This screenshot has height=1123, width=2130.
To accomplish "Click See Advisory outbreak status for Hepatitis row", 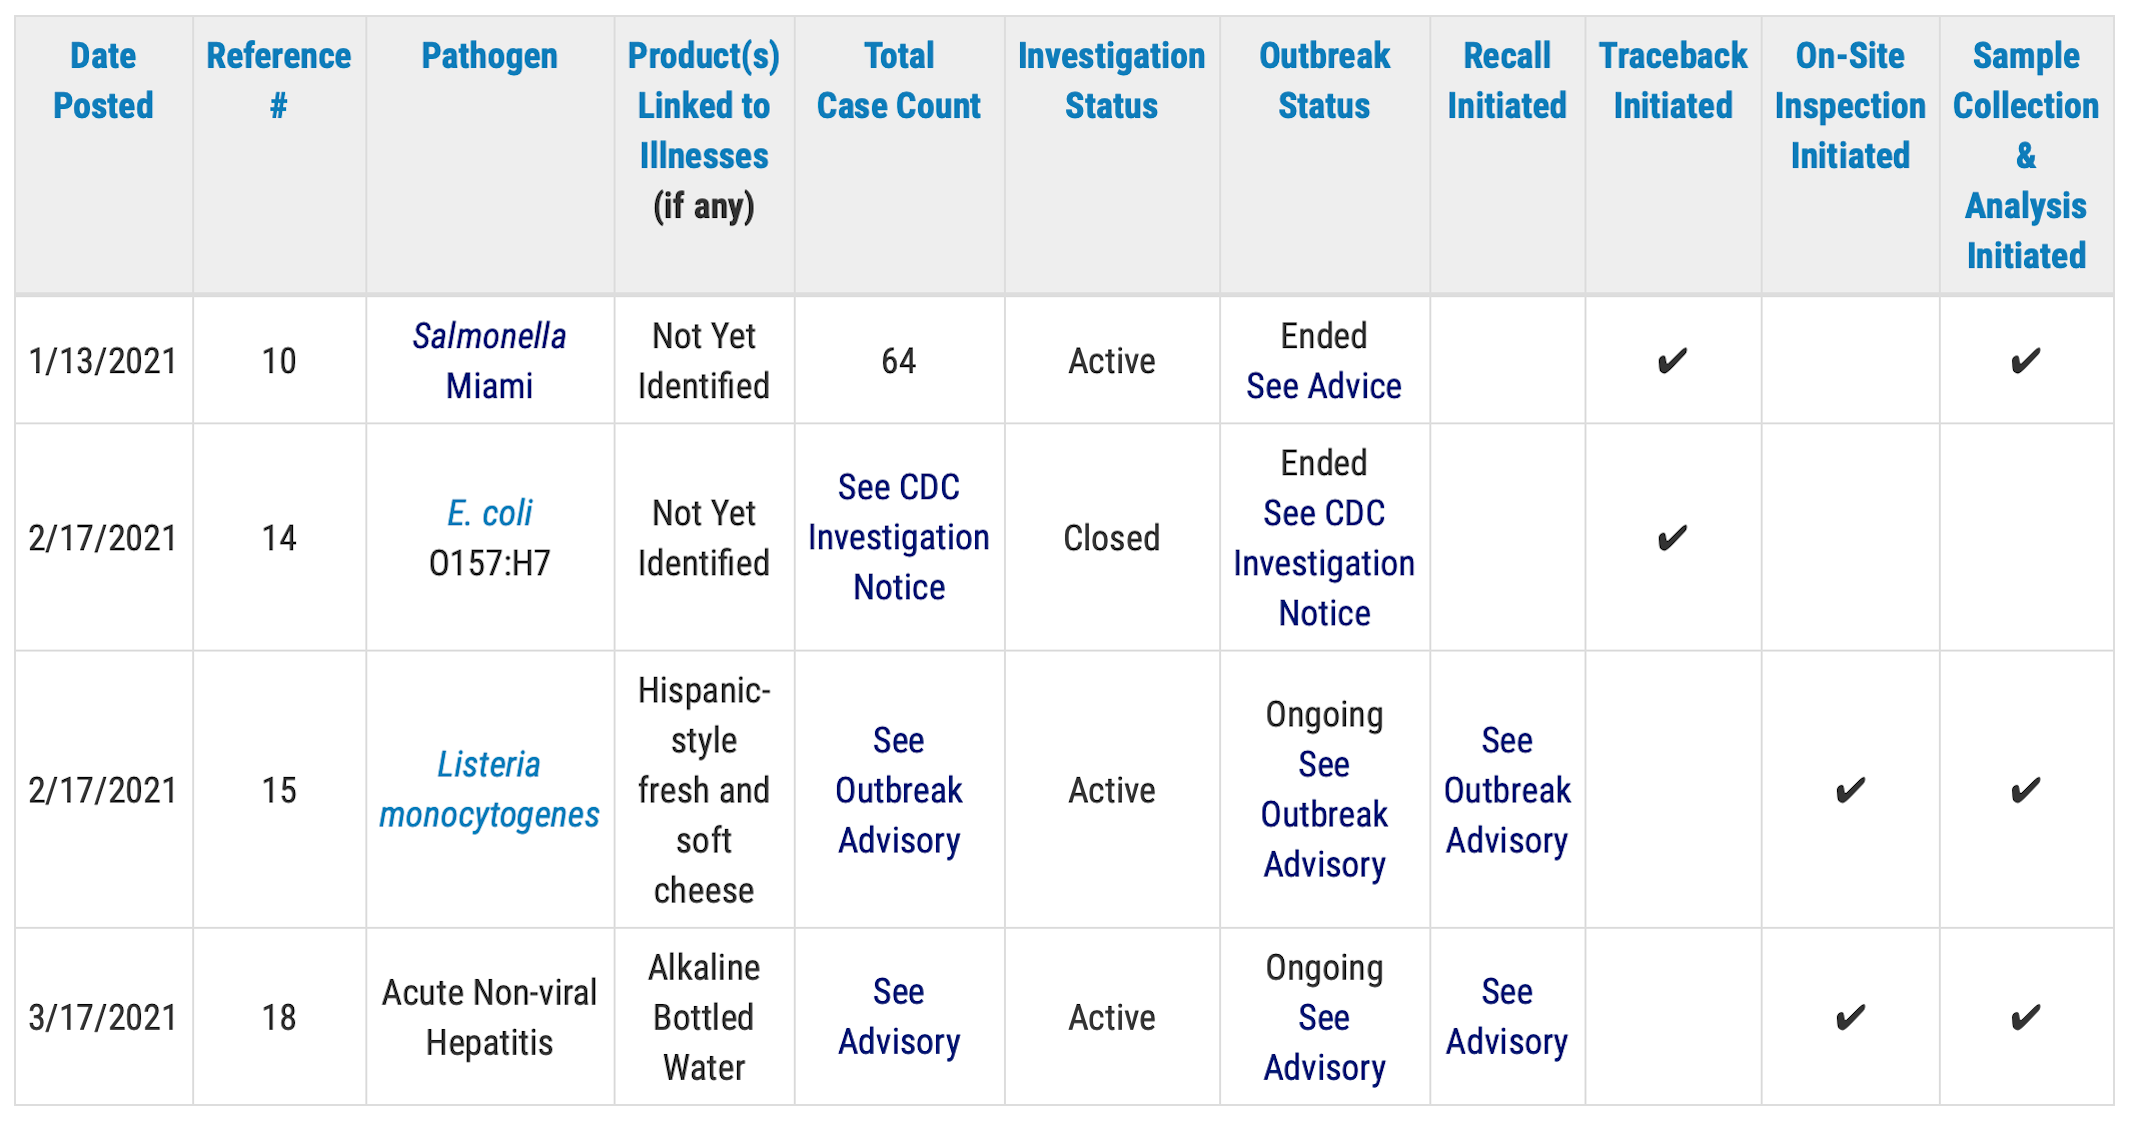I will tap(1323, 1042).
